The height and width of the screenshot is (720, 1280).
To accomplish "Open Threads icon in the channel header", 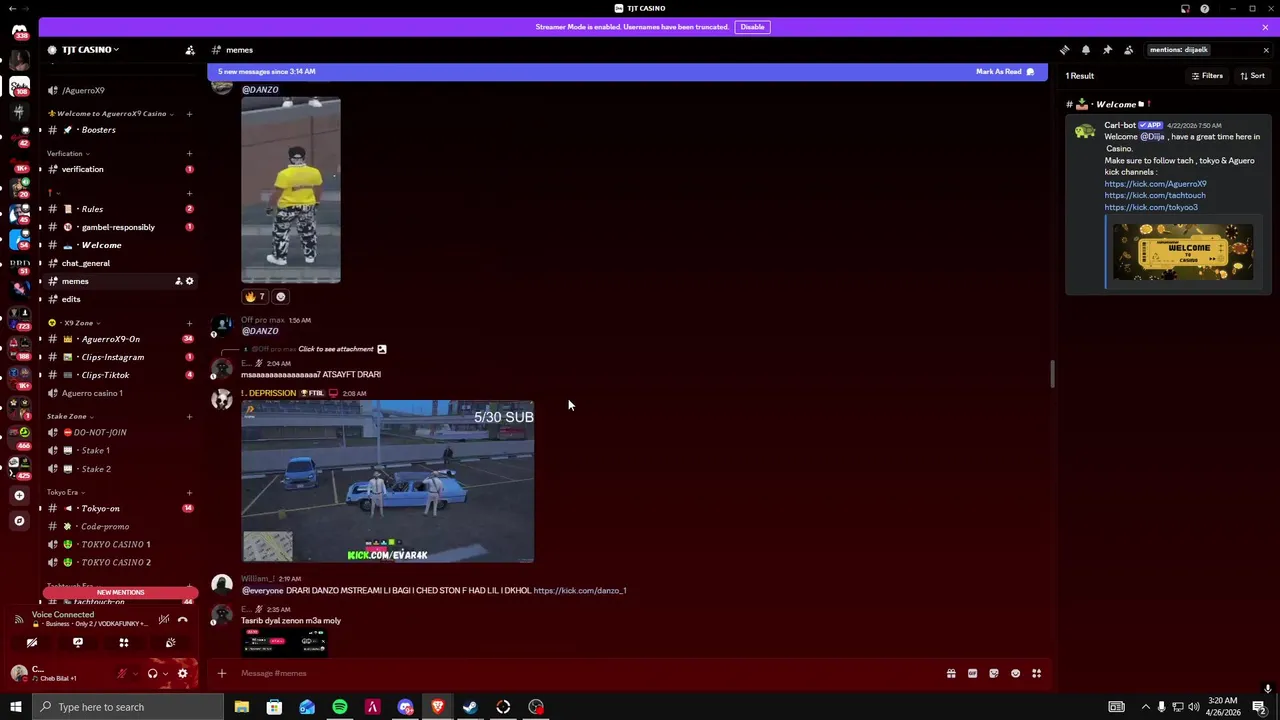I will (1064, 50).
